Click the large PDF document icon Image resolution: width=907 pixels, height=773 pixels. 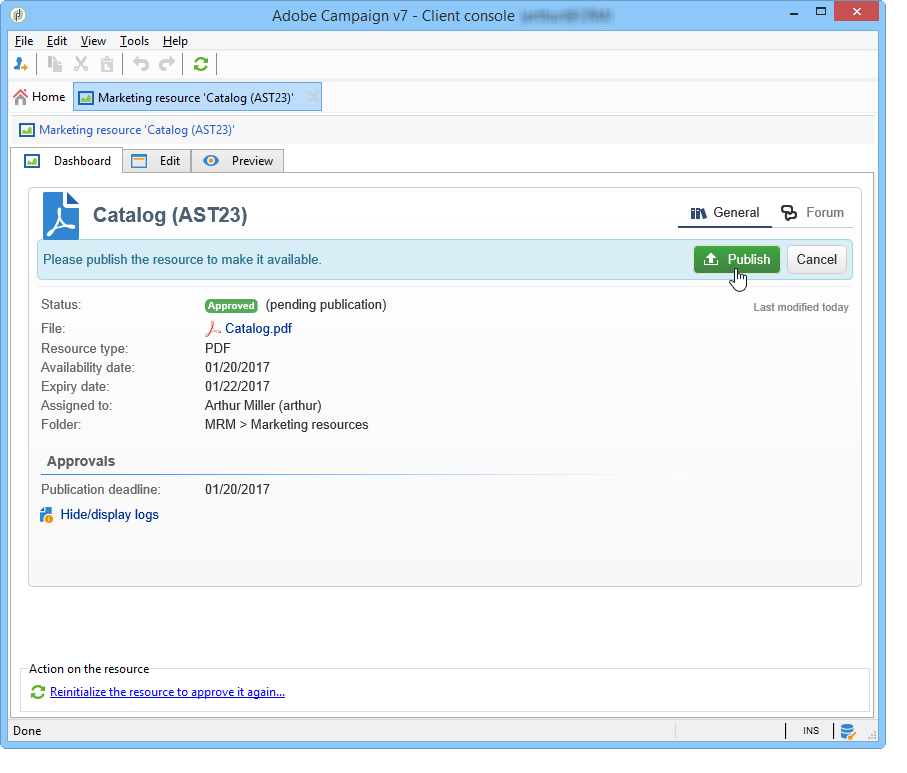tap(61, 215)
